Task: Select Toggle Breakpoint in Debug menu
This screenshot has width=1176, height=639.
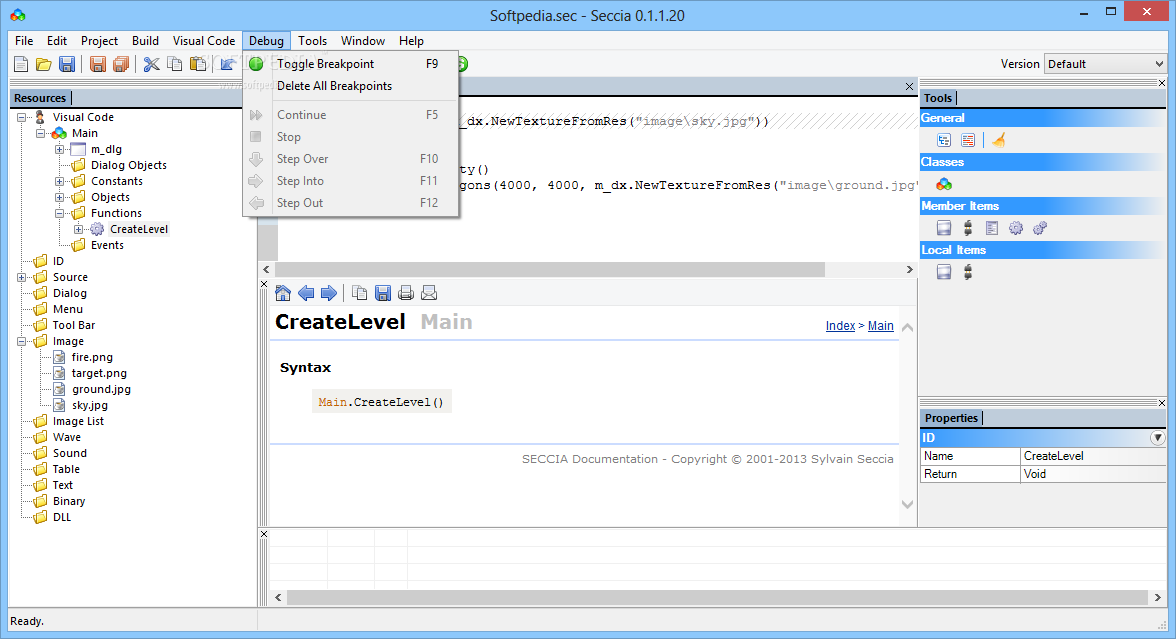Action: point(351,64)
